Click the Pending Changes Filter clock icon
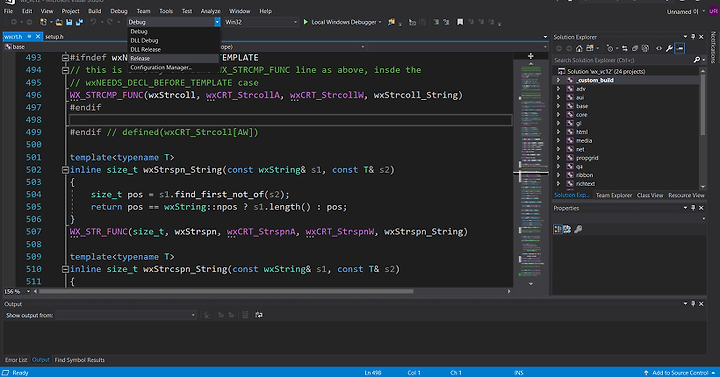This screenshot has height=377, width=720. point(610,48)
